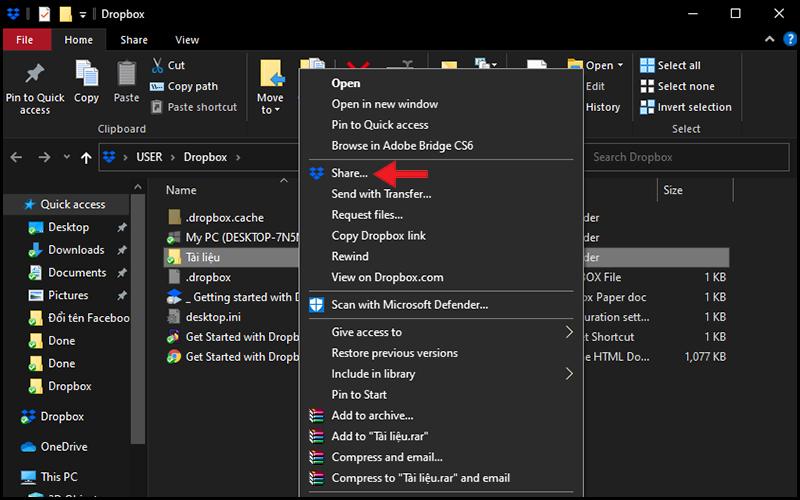Click Paste shortcut in the ribbon
The image size is (800, 500).
[x=194, y=107]
